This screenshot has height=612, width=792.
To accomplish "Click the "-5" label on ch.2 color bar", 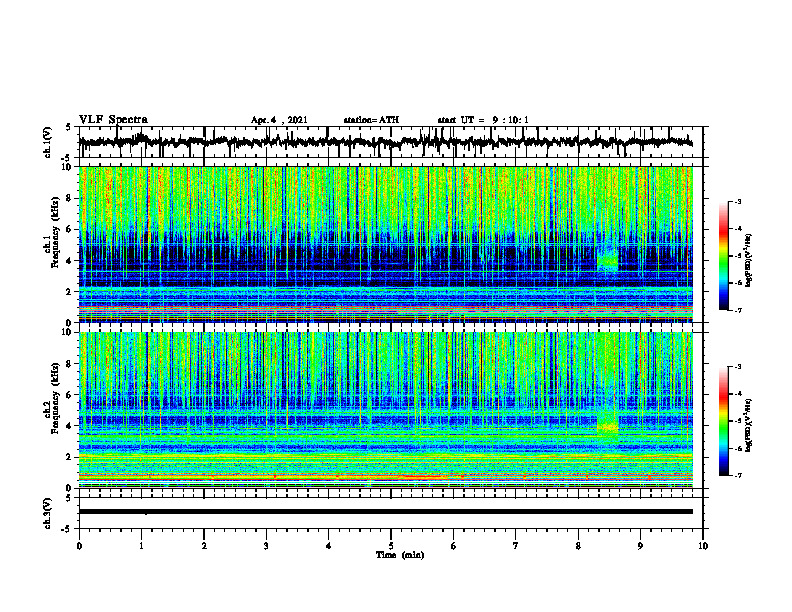I will coord(737,421).
